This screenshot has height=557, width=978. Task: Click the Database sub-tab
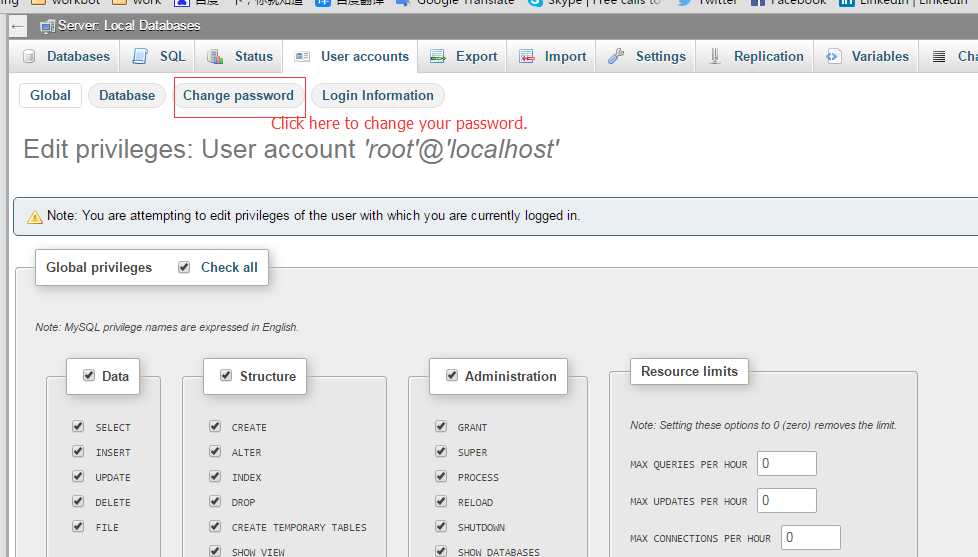[x=127, y=95]
